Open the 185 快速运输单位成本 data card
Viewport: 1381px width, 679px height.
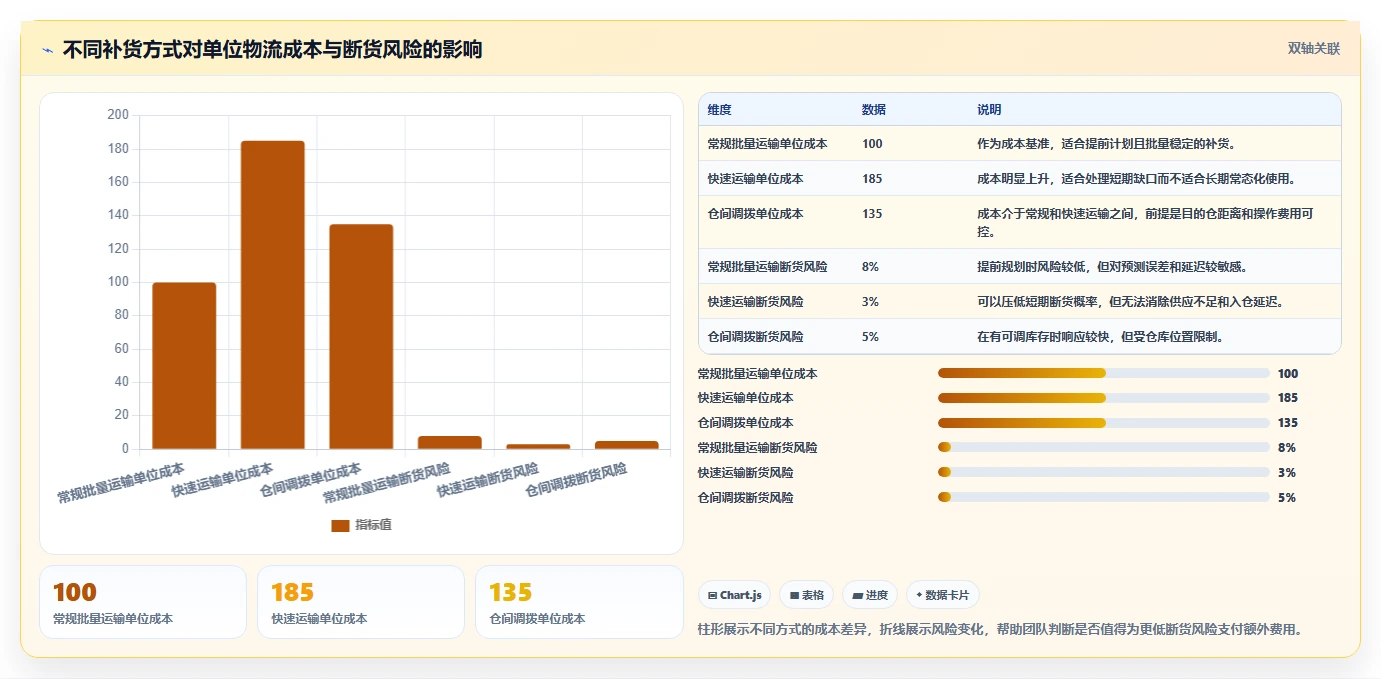click(361, 602)
